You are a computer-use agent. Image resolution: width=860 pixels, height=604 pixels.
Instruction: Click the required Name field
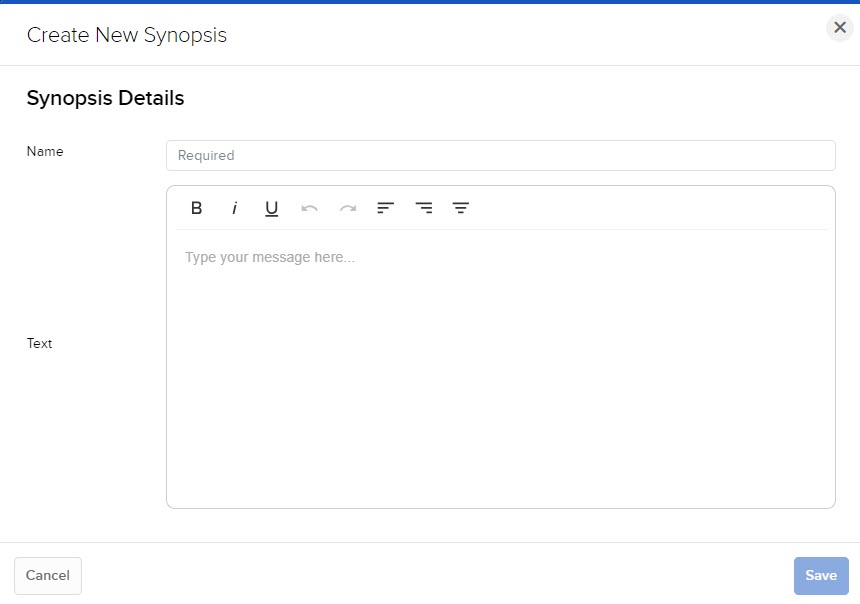(x=500, y=155)
